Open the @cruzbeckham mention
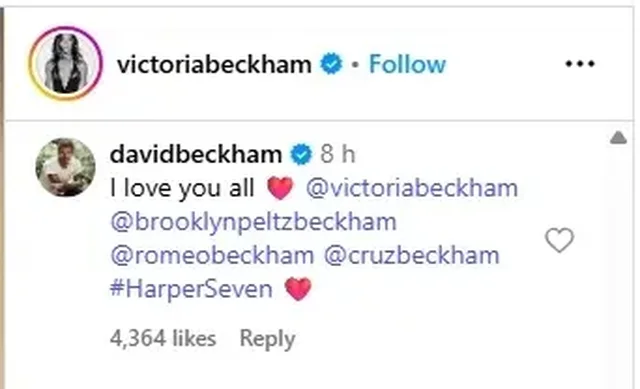Image resolution: width=640 pixels, height=389 pixels. (412, 256)
